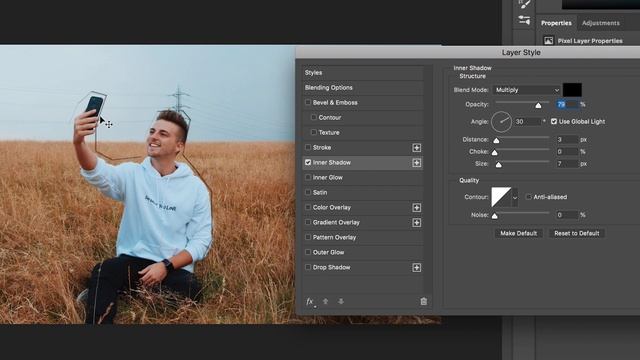The image size is (640, 360).
Task: Click the brush settings icon in panel strip
Action: coord(524,4)
